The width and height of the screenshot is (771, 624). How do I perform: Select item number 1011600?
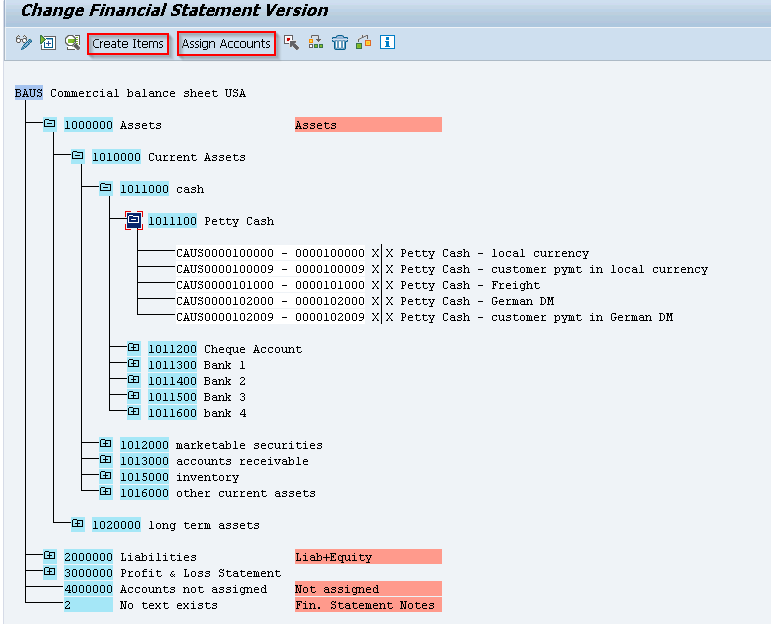tap(173, 413)
